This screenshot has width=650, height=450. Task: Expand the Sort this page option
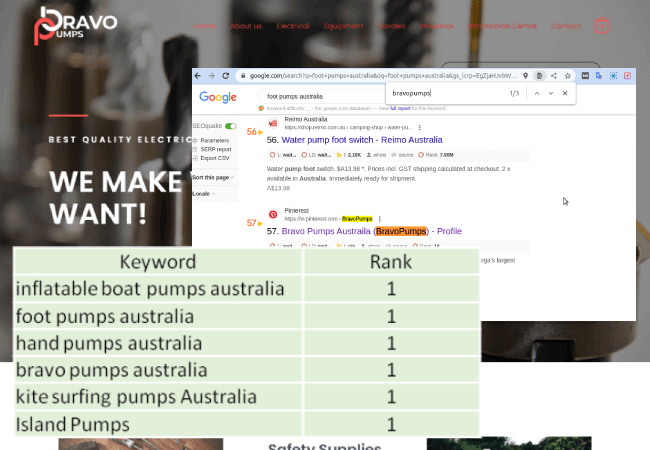213,177
